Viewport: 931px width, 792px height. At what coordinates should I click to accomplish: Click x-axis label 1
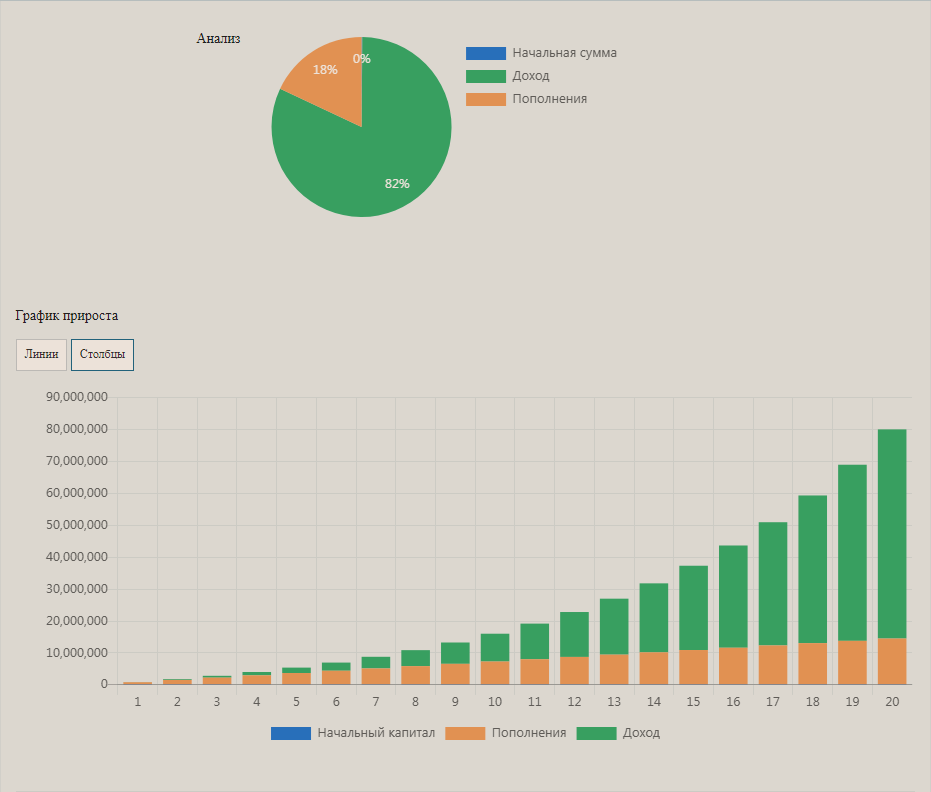[x=137, y=702]
